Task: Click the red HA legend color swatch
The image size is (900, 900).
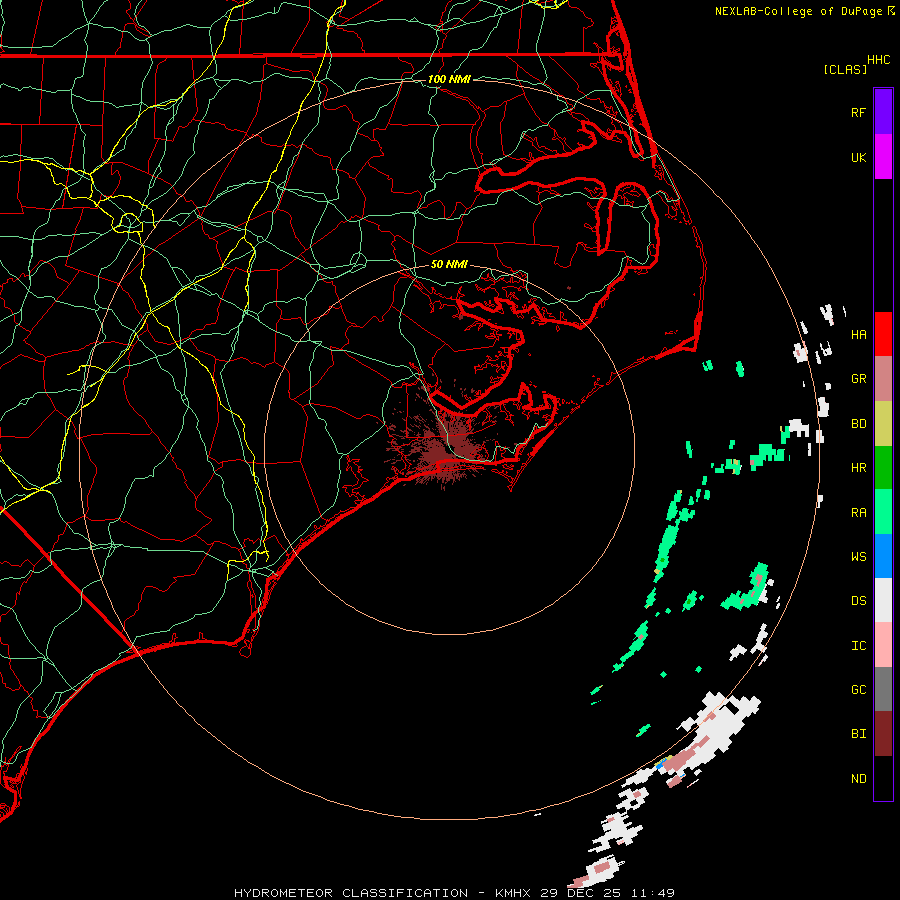Action: tap(883, 334)
